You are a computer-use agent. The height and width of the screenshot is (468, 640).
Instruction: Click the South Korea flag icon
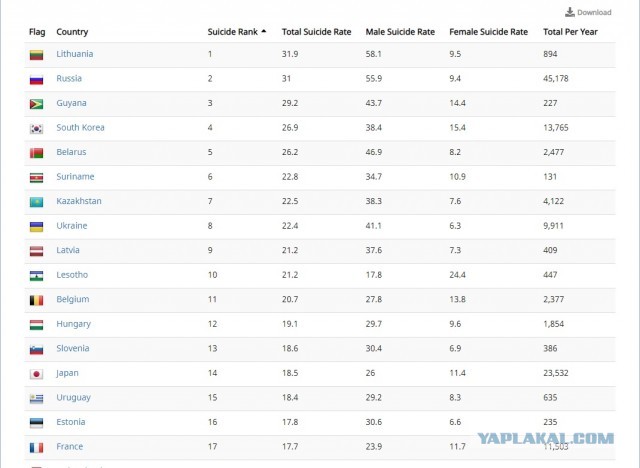(36, 129)
